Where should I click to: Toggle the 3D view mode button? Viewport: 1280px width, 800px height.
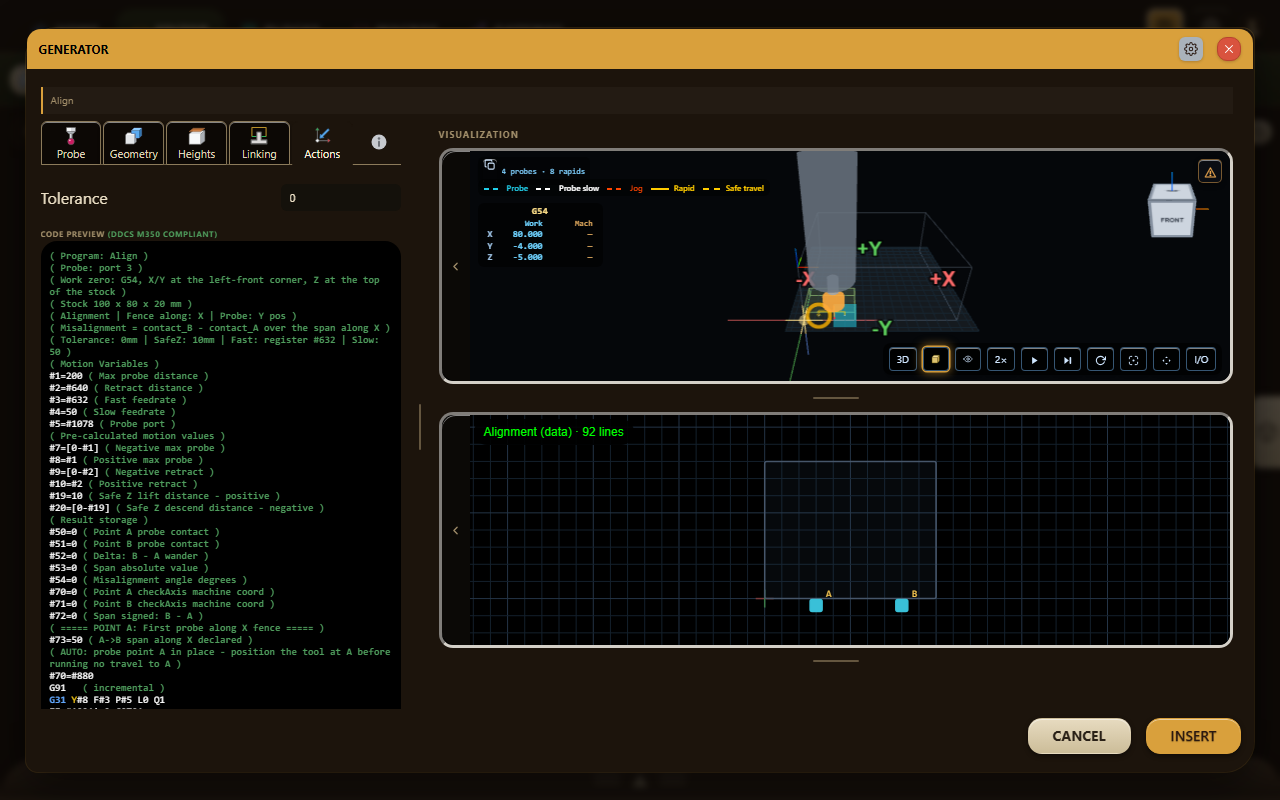coord(903,359)
